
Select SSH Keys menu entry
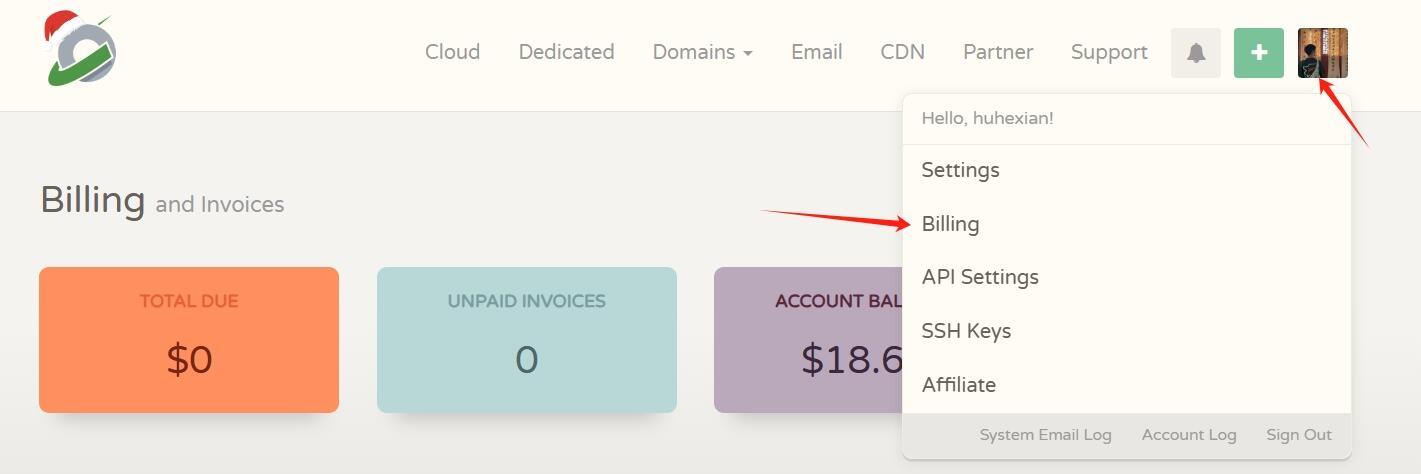(966, 331)
